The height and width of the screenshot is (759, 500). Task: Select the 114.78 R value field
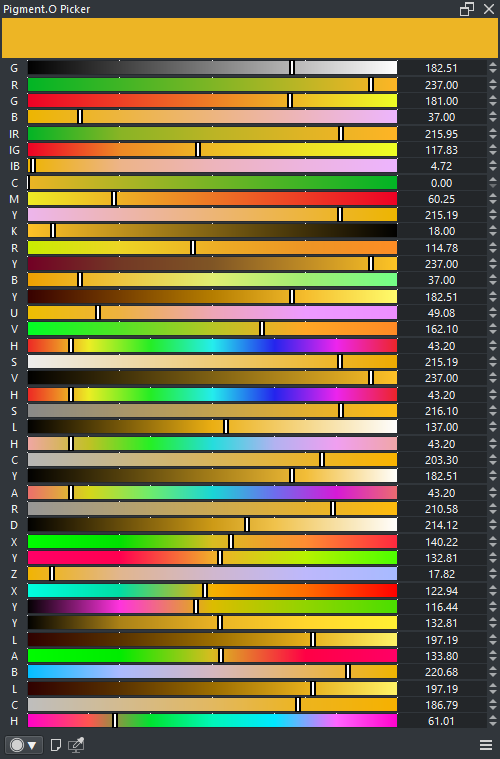[x=441, y=247]
